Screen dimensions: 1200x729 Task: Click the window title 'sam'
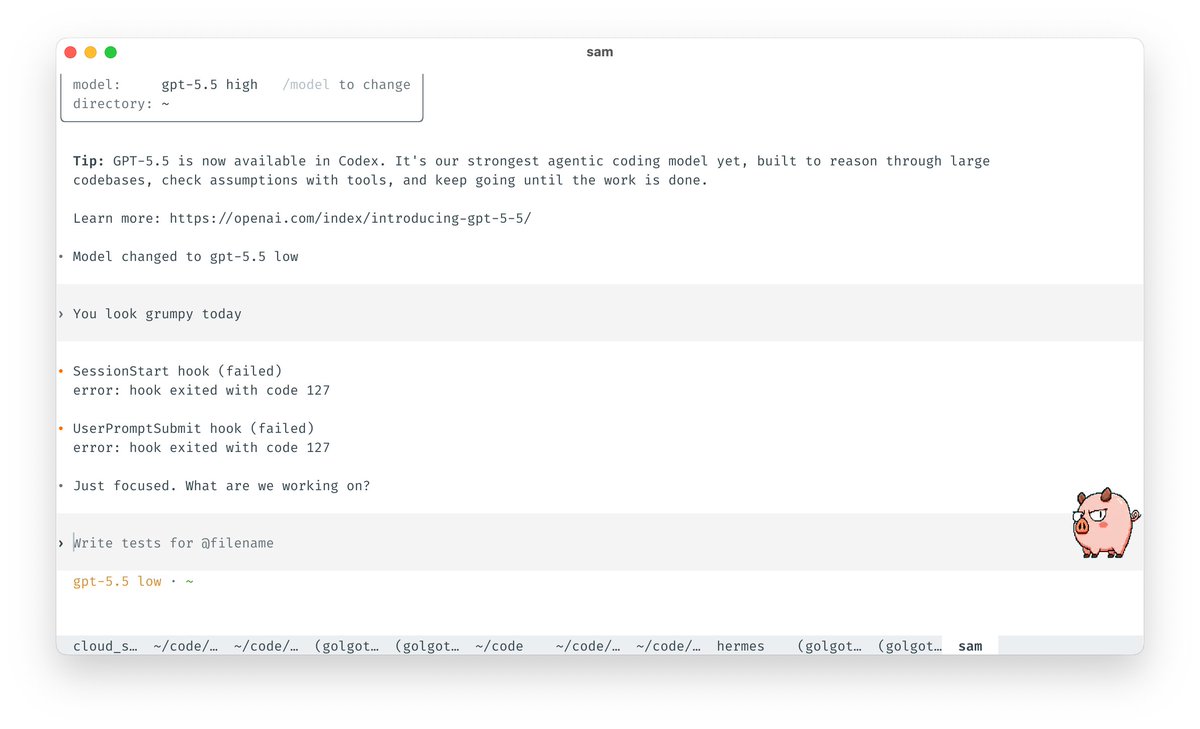click(x=600, y=52)
